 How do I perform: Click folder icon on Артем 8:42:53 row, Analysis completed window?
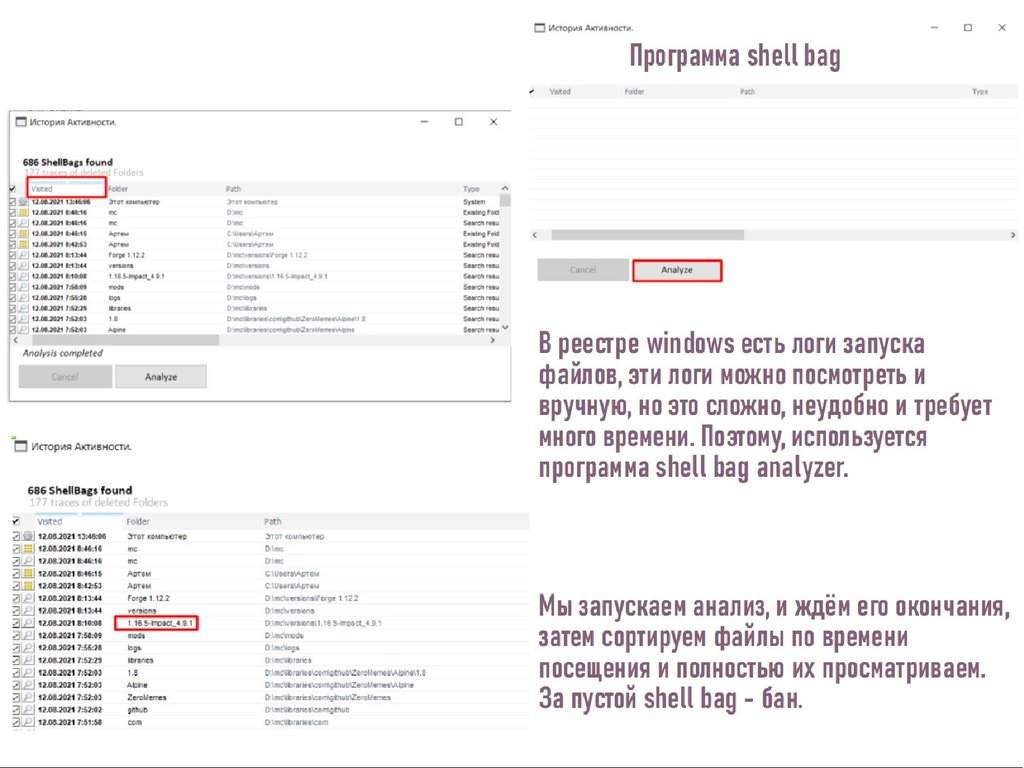tap(24, 244)
